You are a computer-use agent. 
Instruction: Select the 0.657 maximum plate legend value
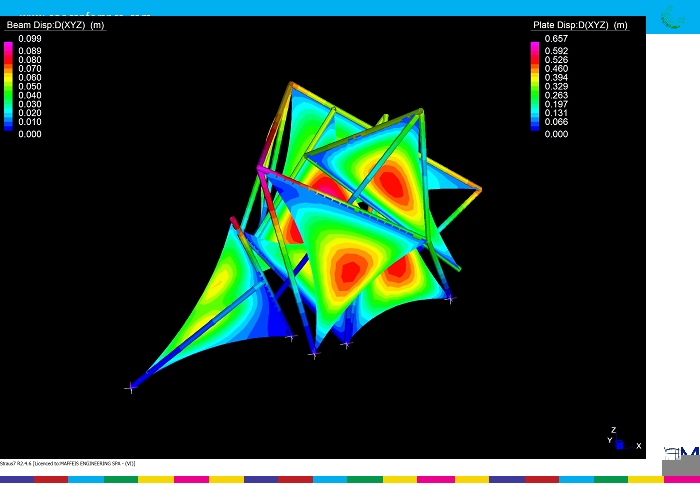(556, 39)
